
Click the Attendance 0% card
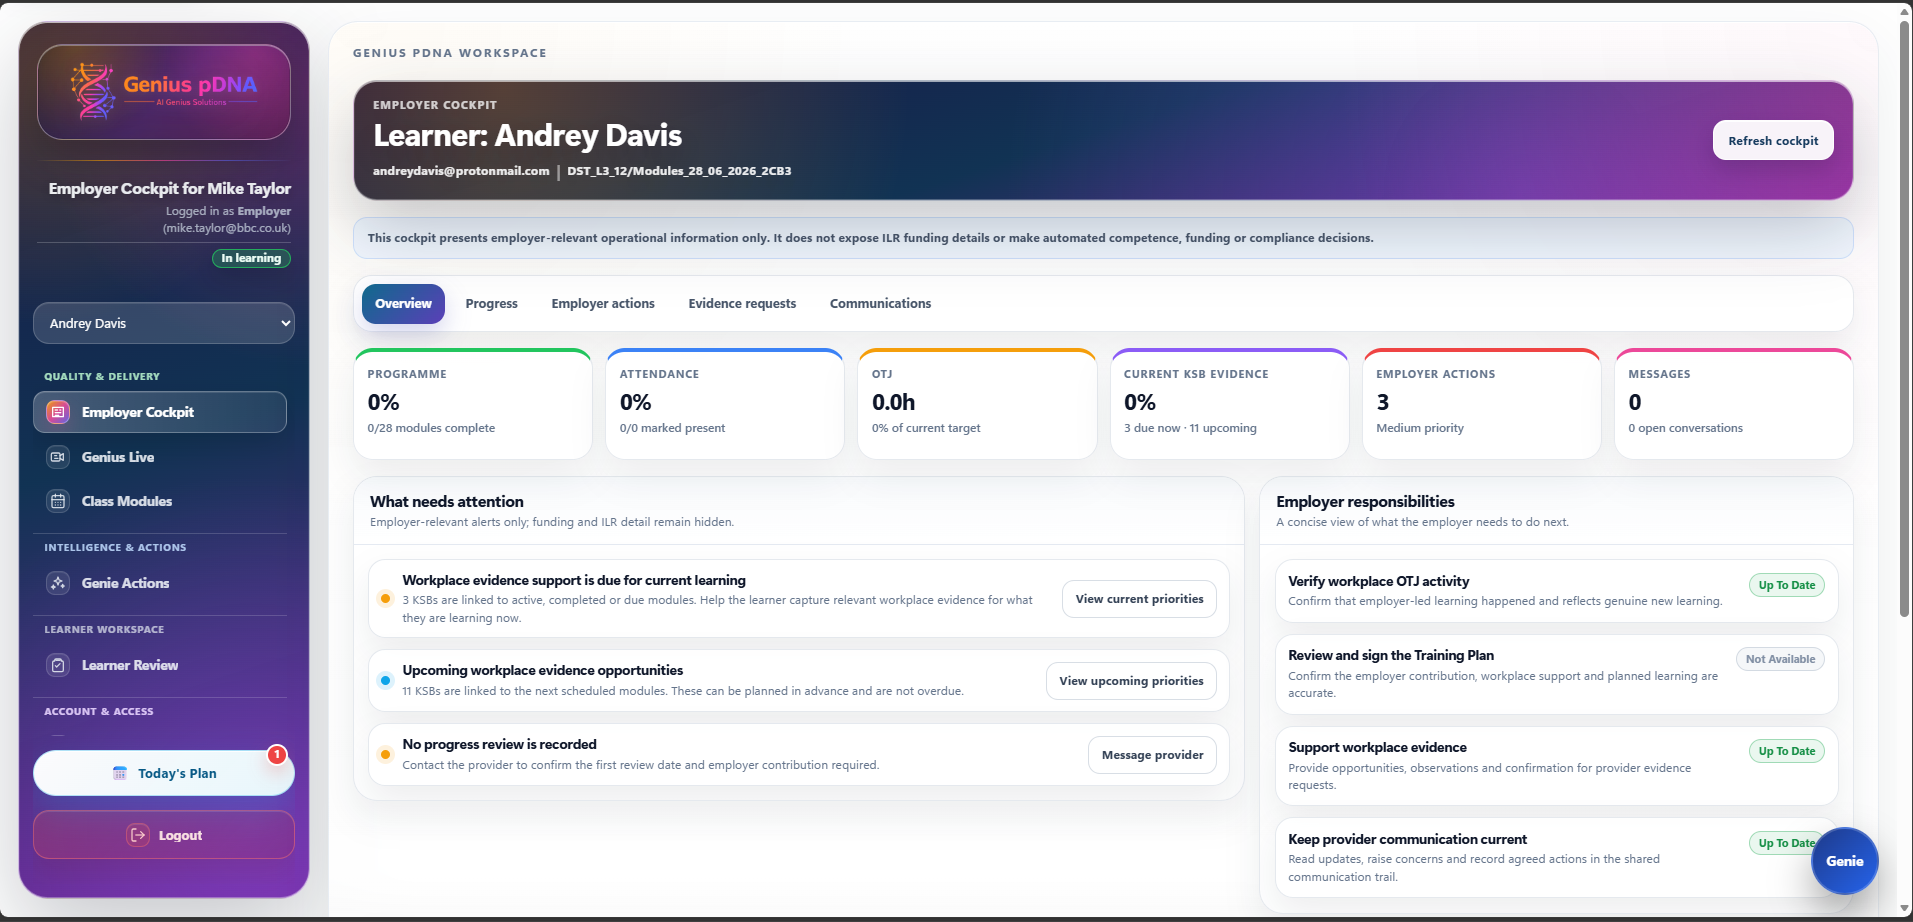point(725,404)
